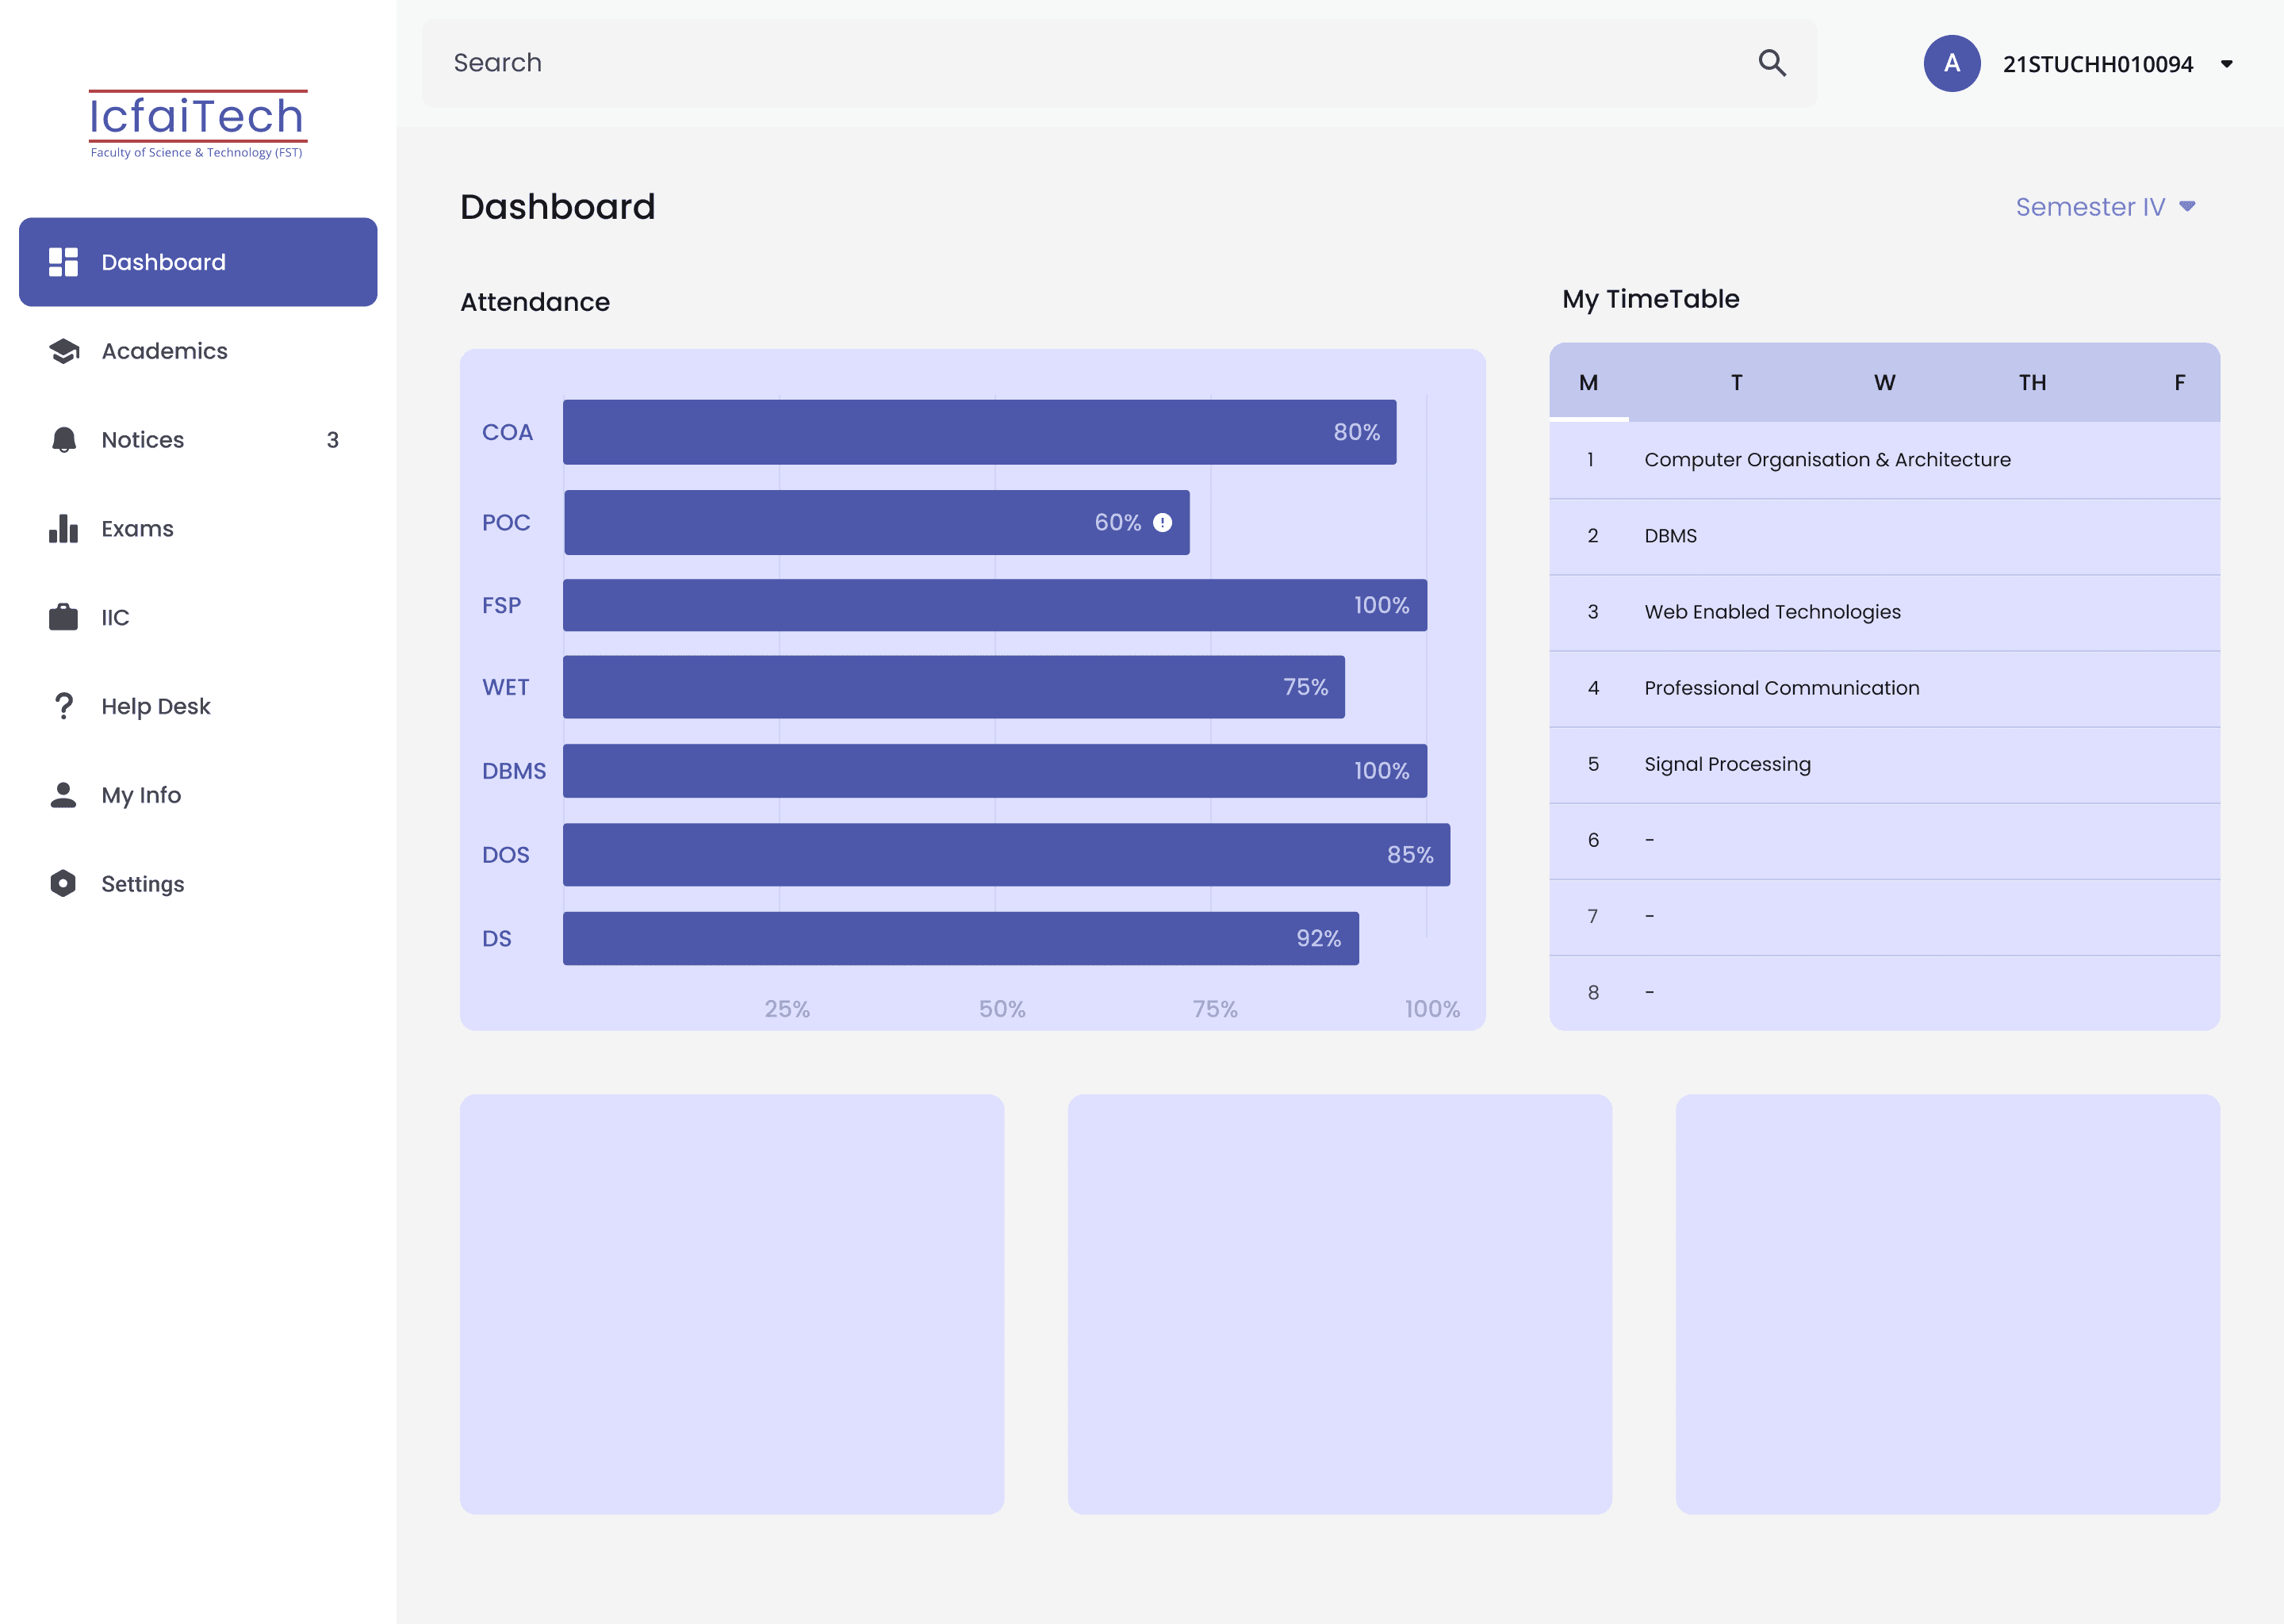Open the Dashboard menu item
Viewport: 2284px width, 1624px height.
198,262
